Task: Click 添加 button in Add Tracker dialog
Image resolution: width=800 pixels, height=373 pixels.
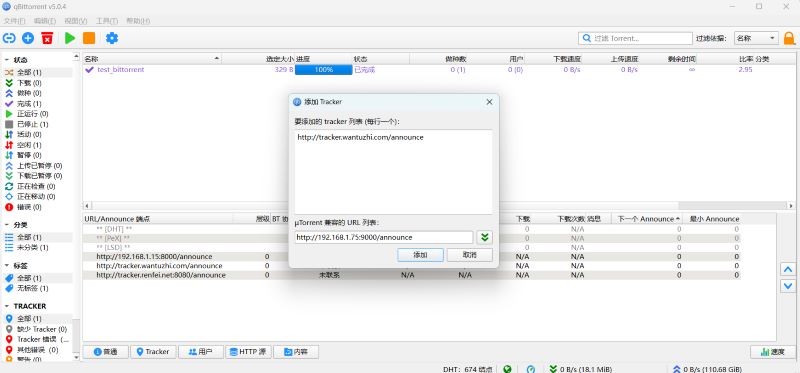Action: (x=420, y=255)
